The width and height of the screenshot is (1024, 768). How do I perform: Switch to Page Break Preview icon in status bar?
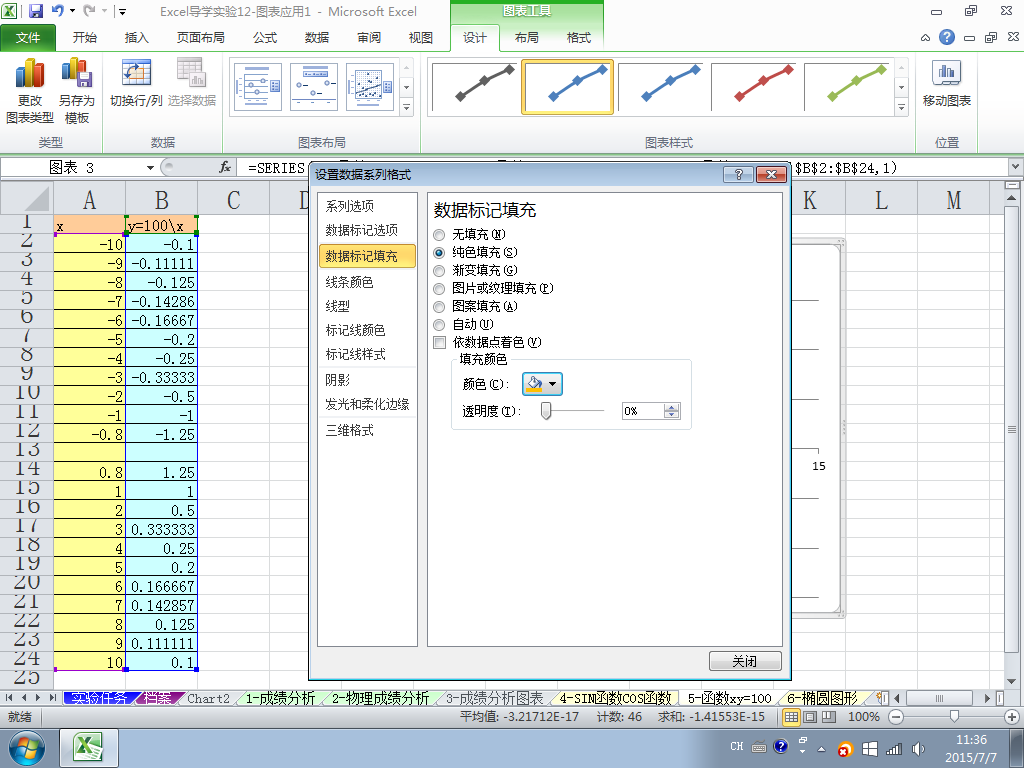tap(828, 717)
